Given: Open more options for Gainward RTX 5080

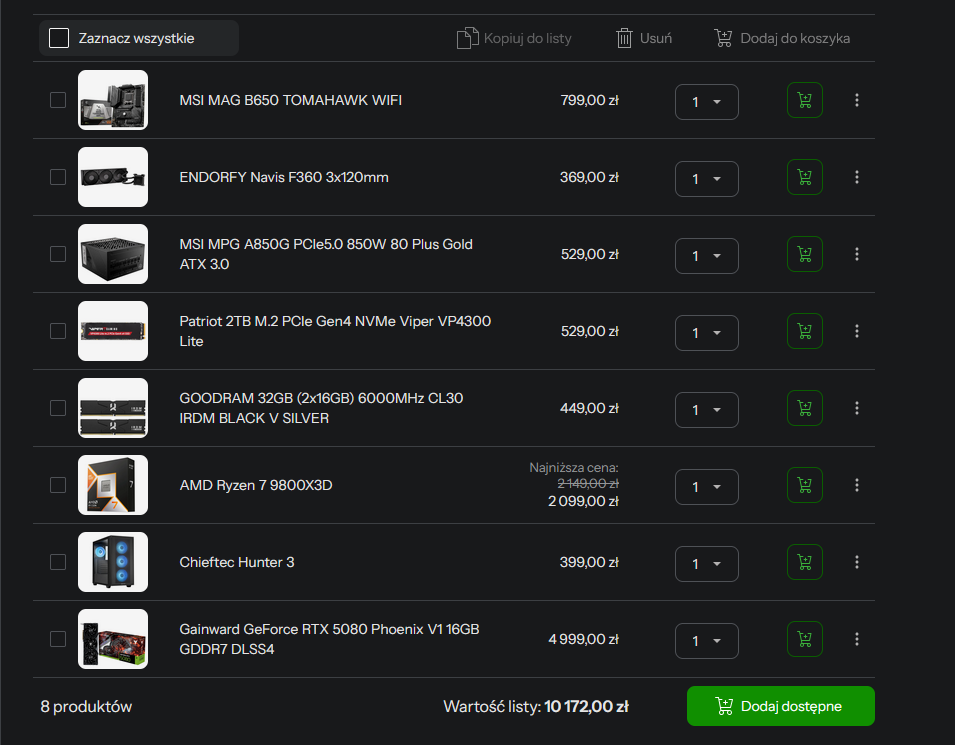Looking at the screenshot, I should pyautogui.click(x=857, y=639).
